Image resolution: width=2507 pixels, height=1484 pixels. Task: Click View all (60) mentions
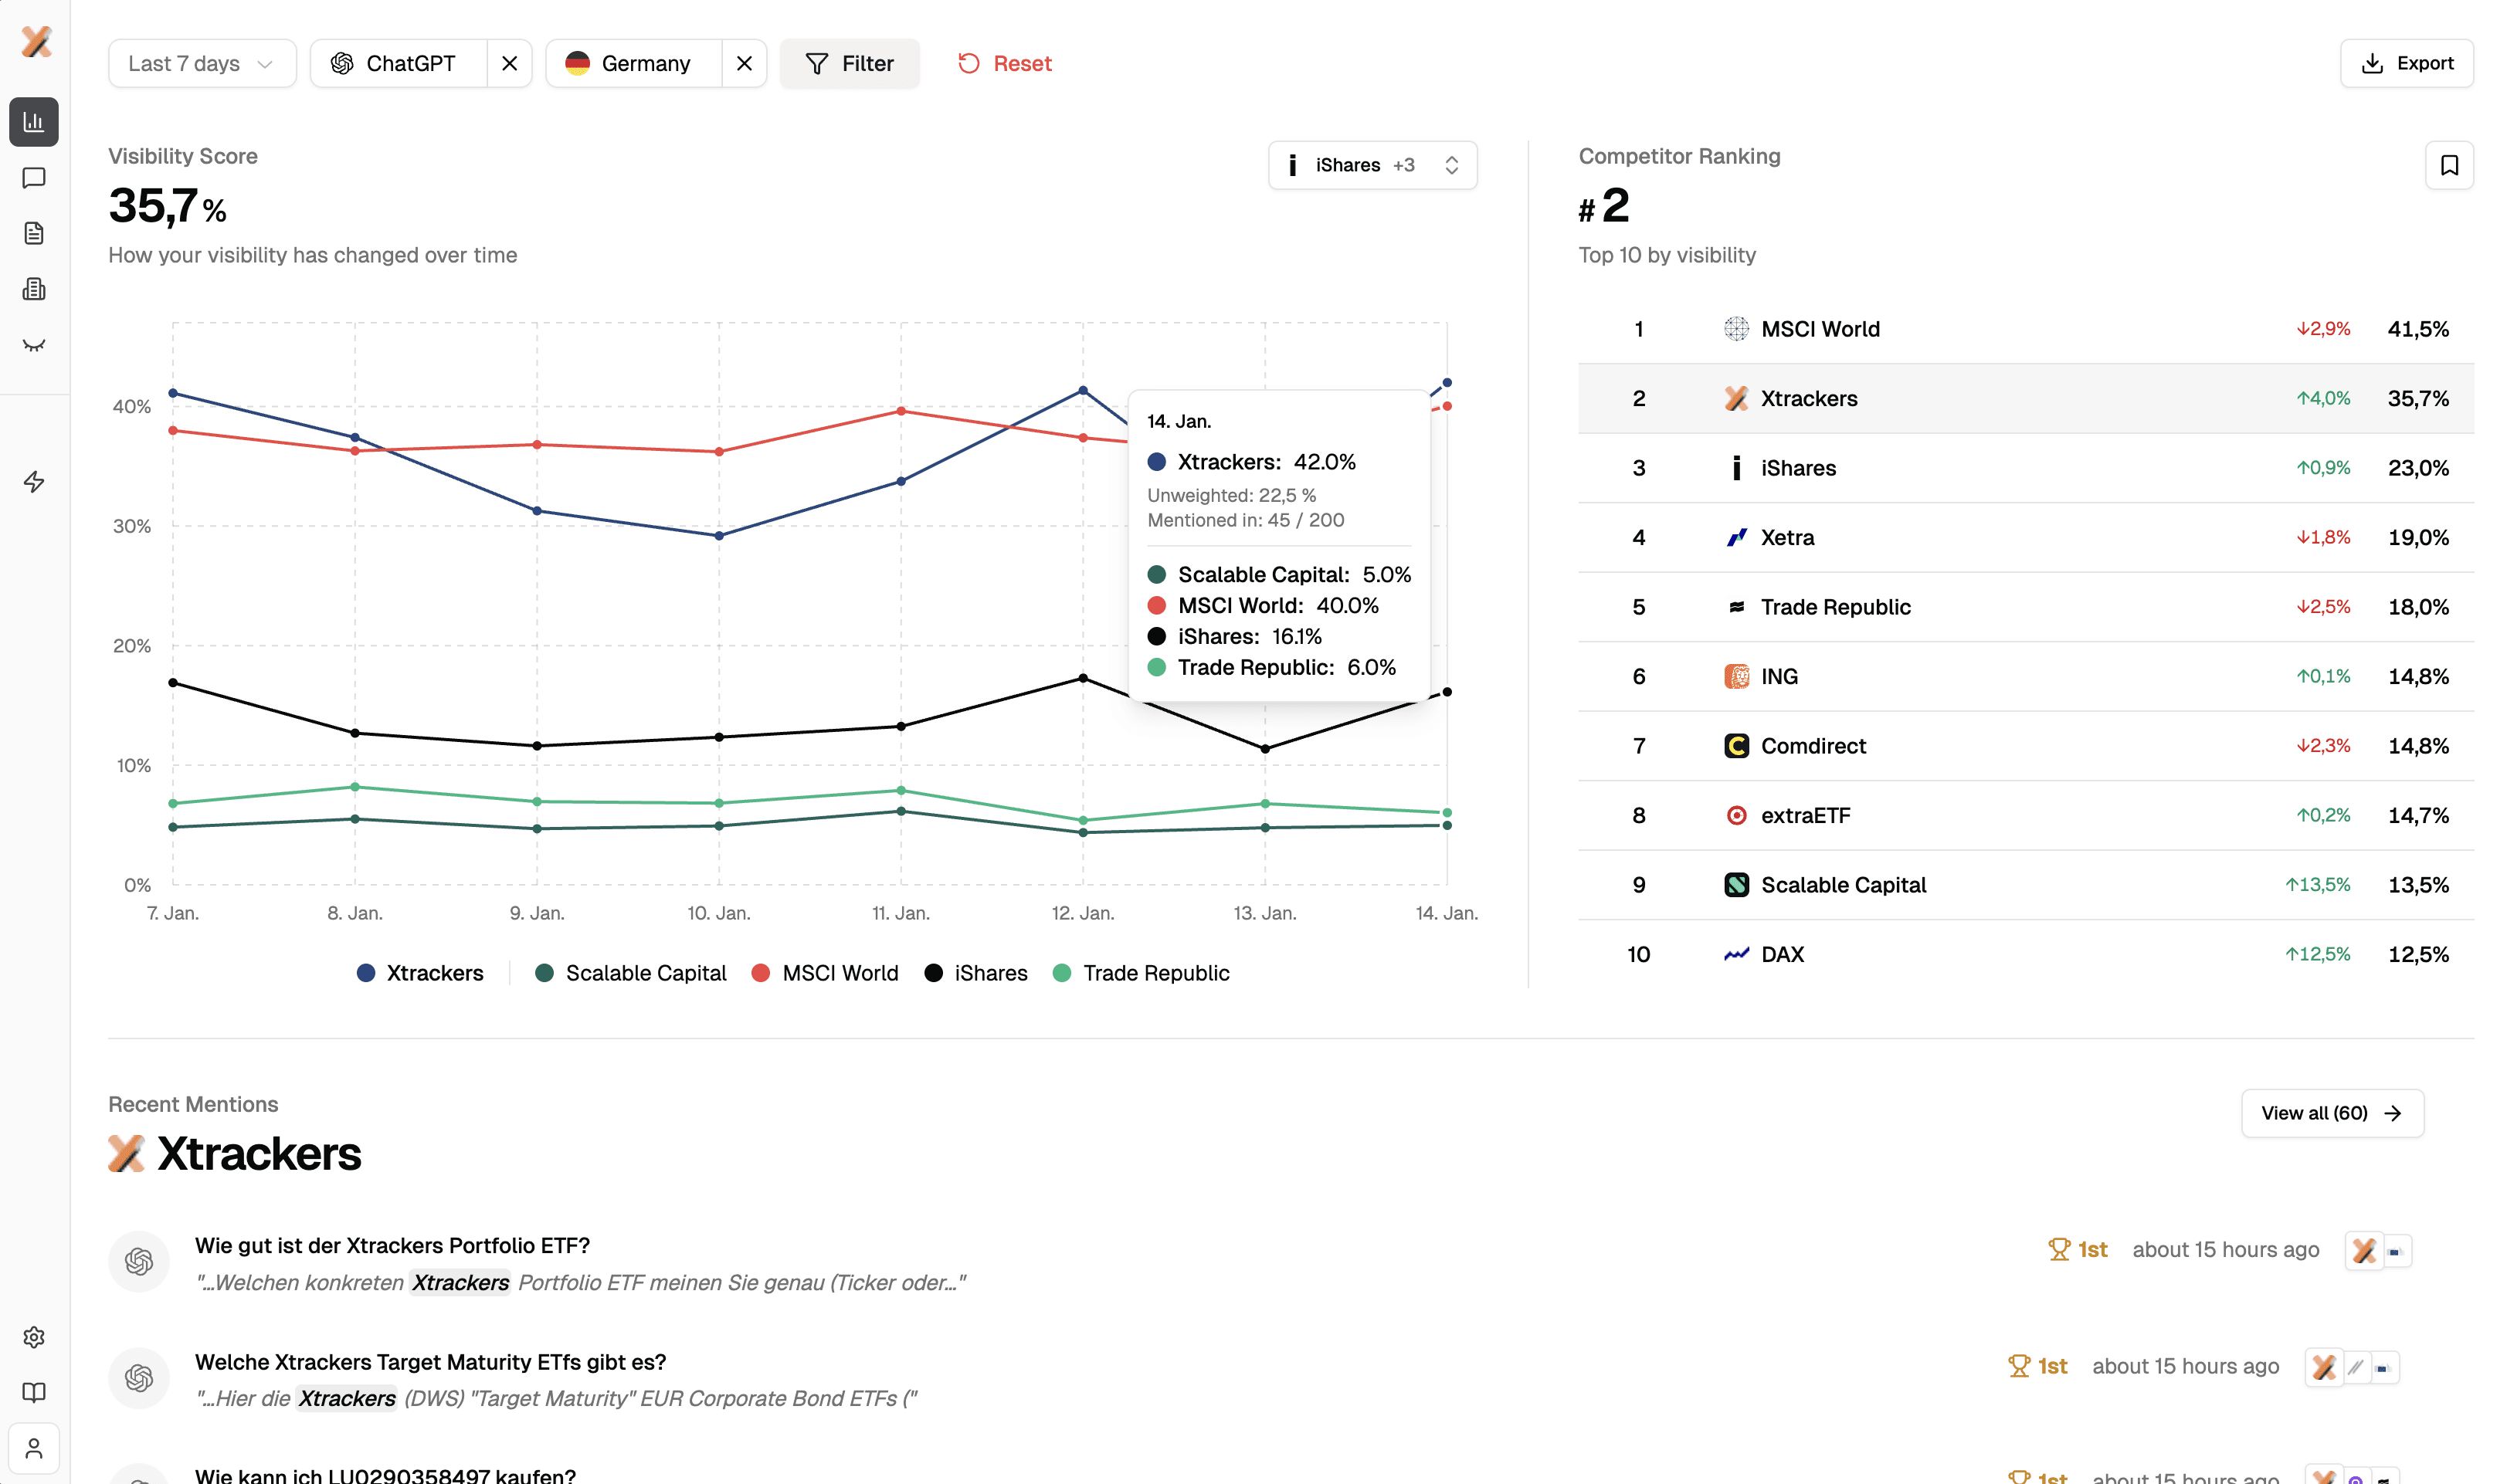2331,1113
